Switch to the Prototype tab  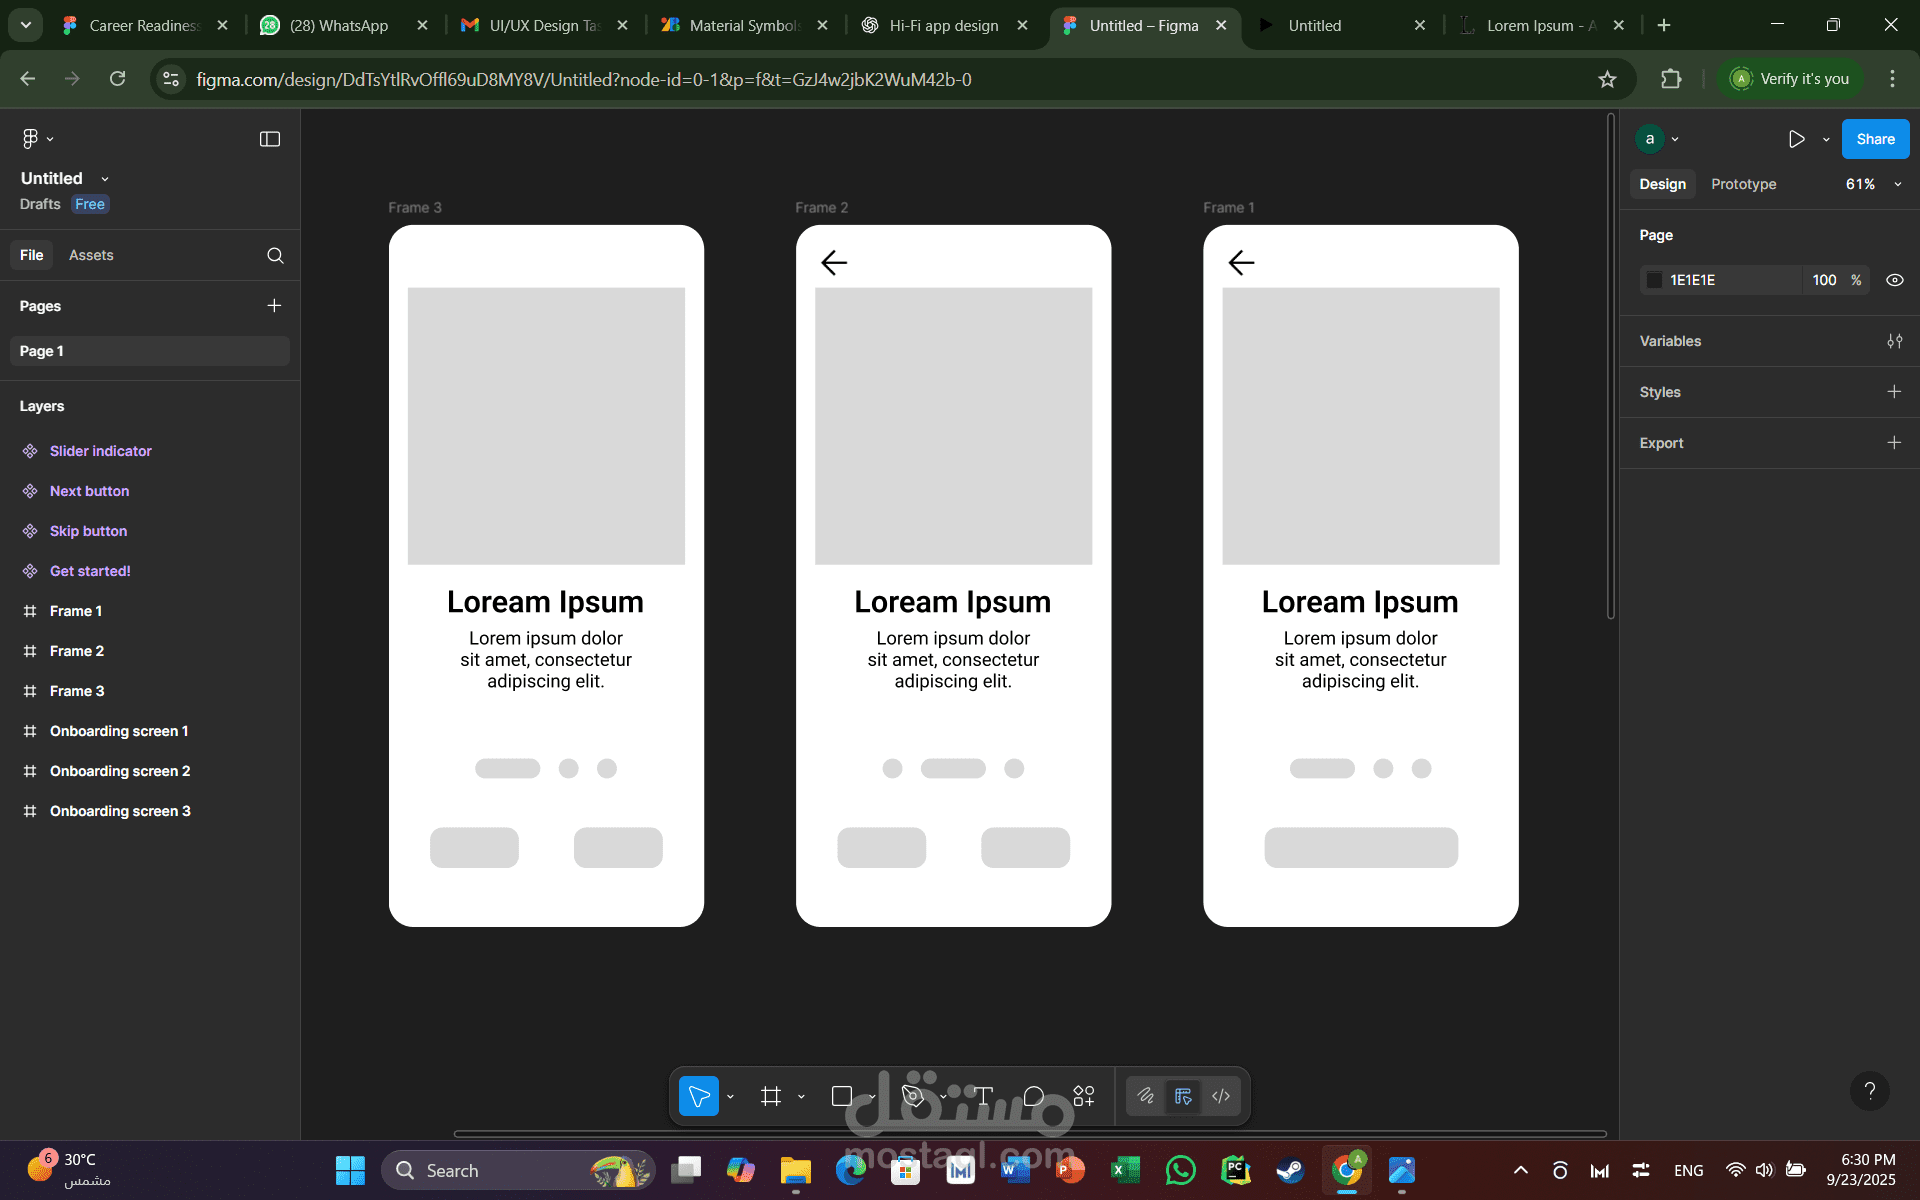click(1743, 184)
